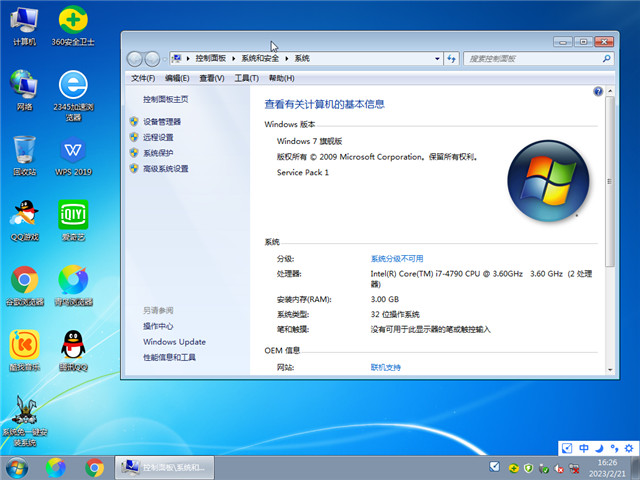Select the 网络 desktop icon

click(x=24, y=91)
